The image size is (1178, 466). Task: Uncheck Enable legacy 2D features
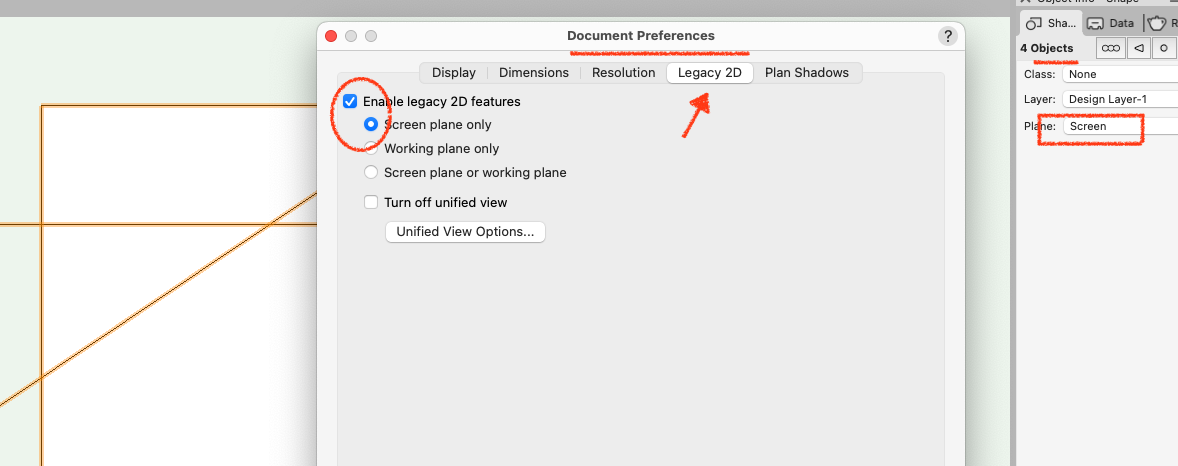tap(350, 101)
